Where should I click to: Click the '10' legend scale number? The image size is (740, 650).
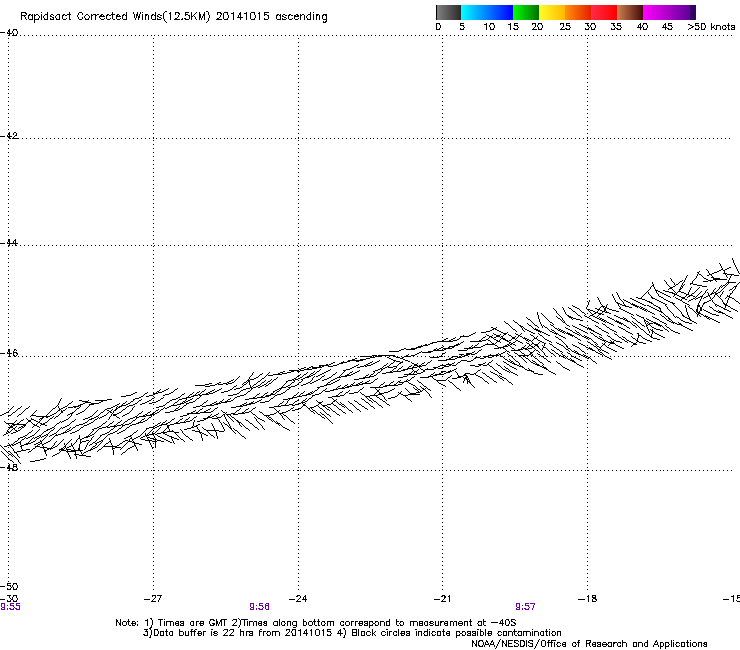489,27
